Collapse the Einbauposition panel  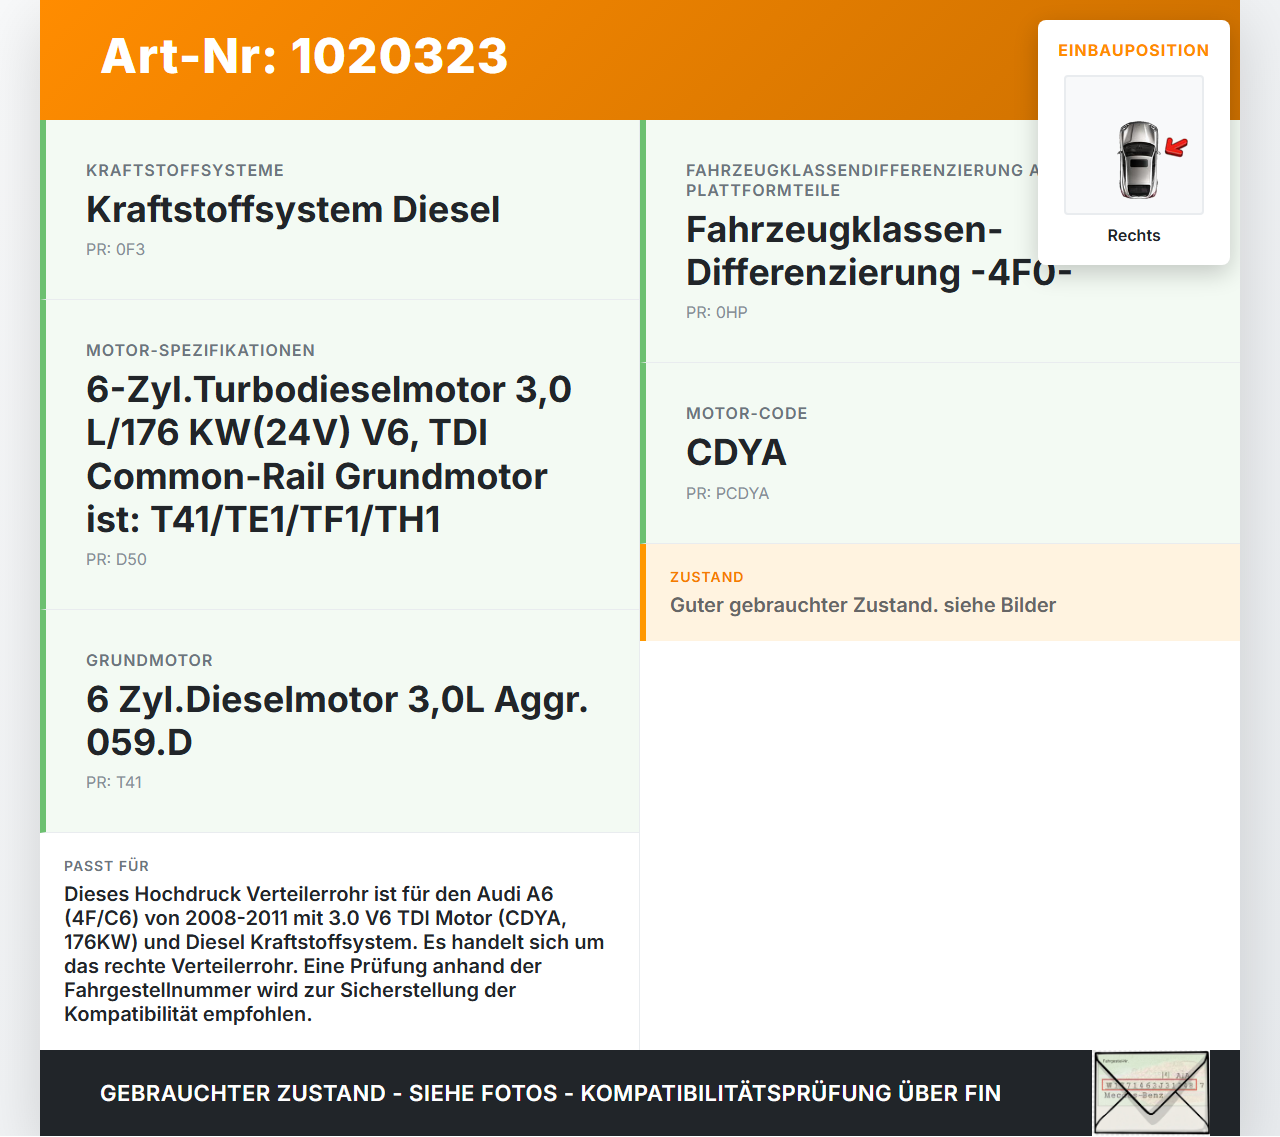1134,50
